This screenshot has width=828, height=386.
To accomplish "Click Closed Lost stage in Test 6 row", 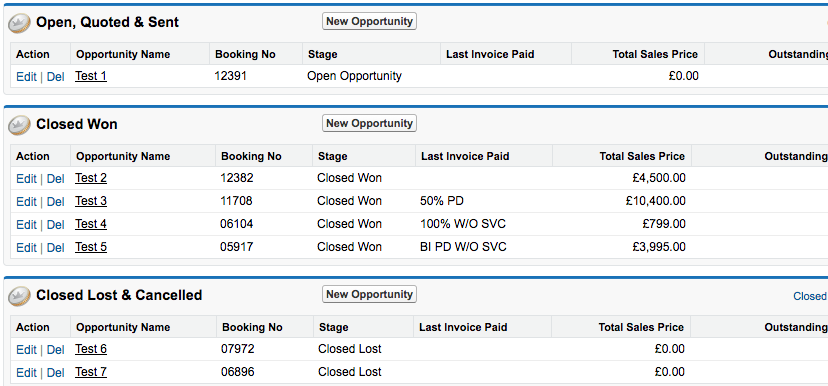I will (x=350, y=349).
